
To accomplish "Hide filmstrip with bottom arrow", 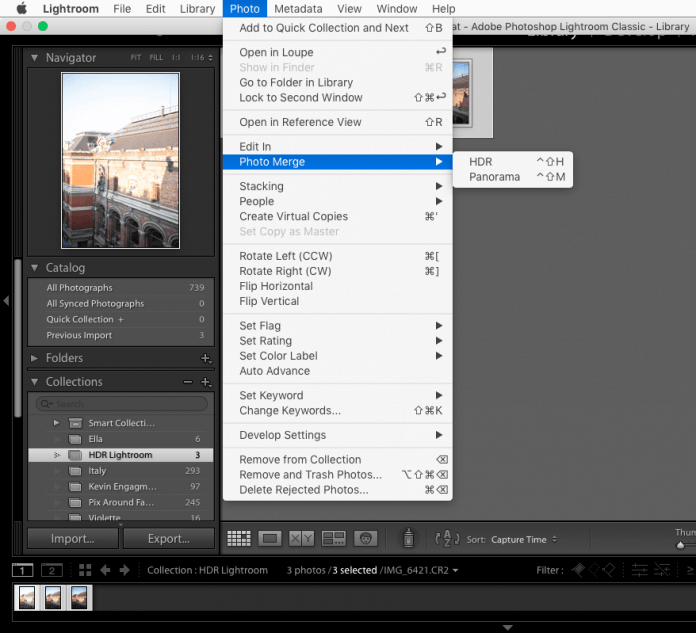I will [508, 627].
